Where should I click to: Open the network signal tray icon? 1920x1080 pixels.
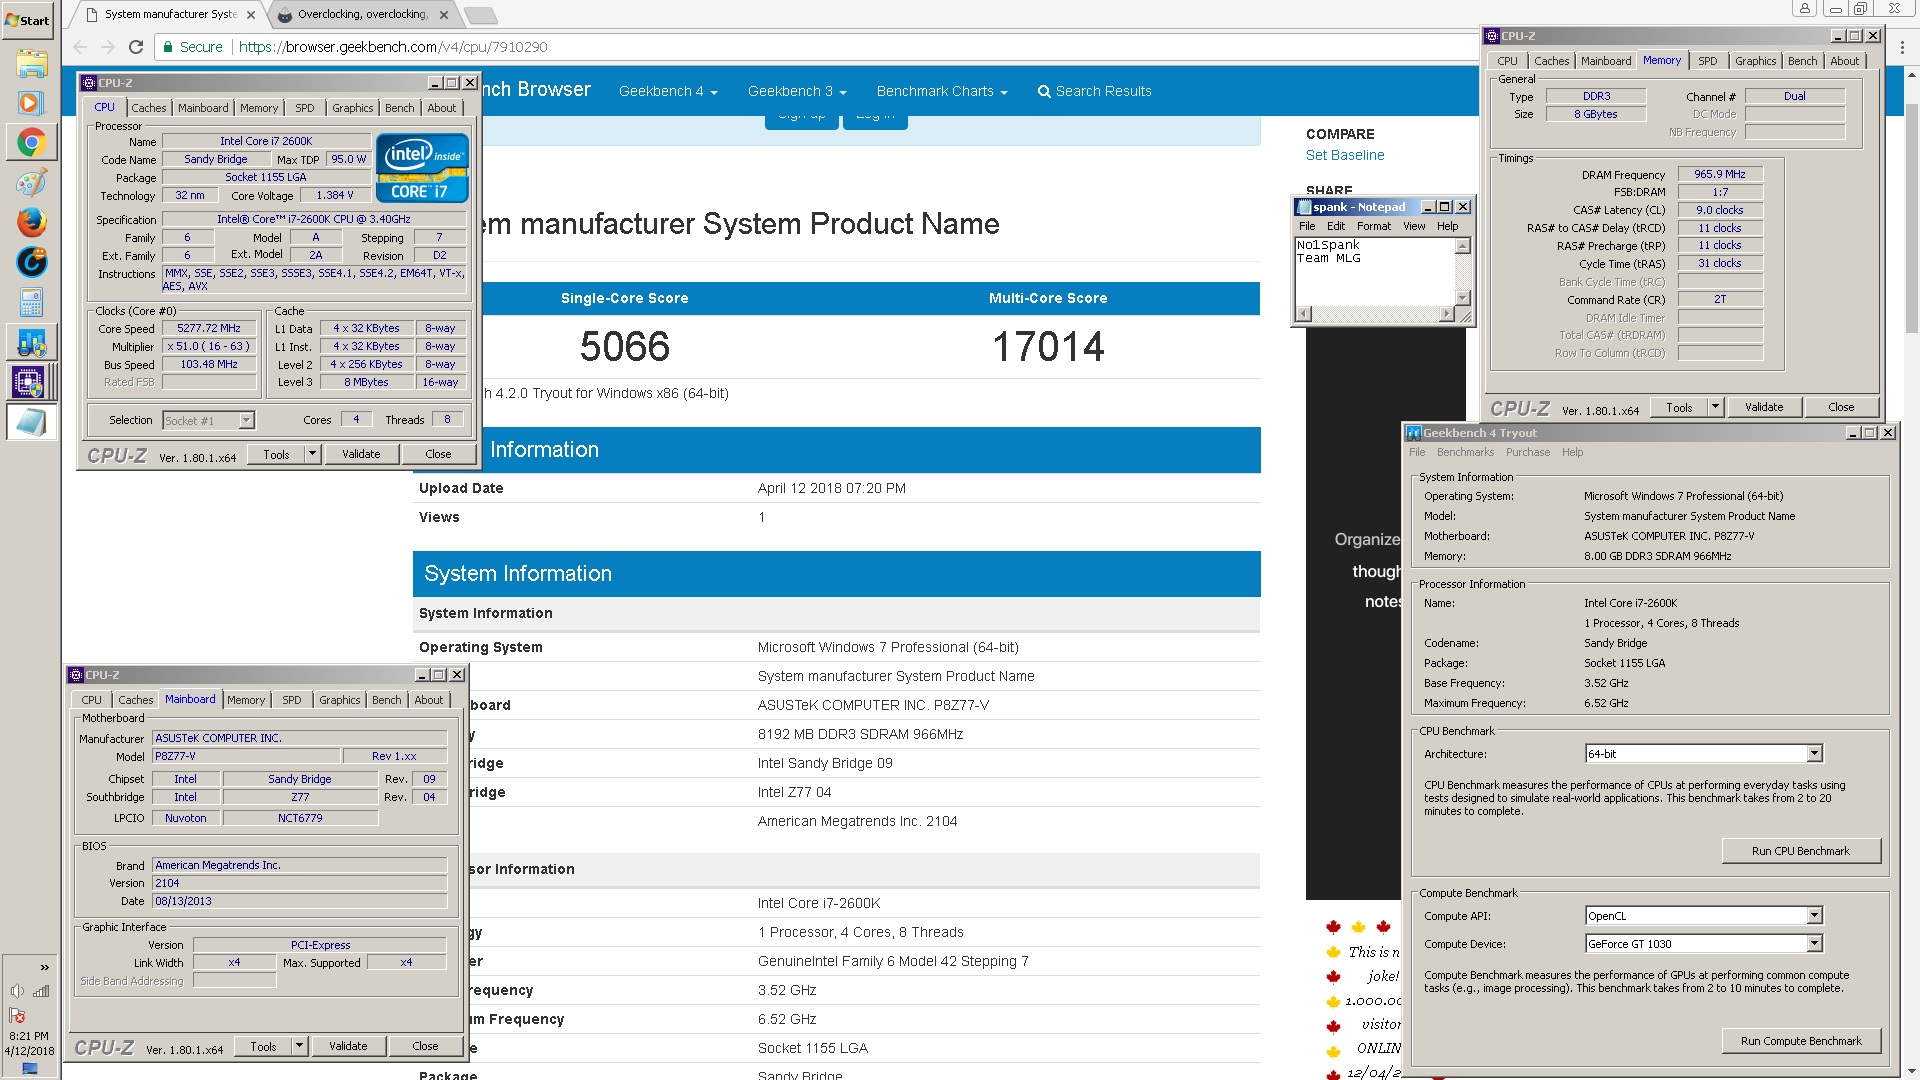41,991
